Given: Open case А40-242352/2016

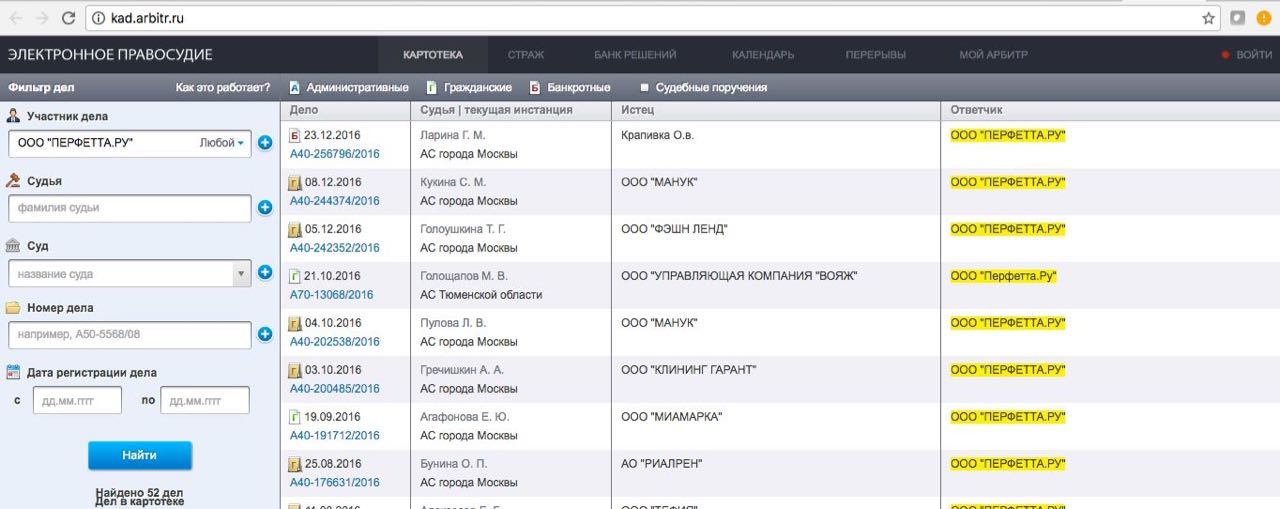Looking at the screenshot, I should pyautogui.click(x=335, y=248).
